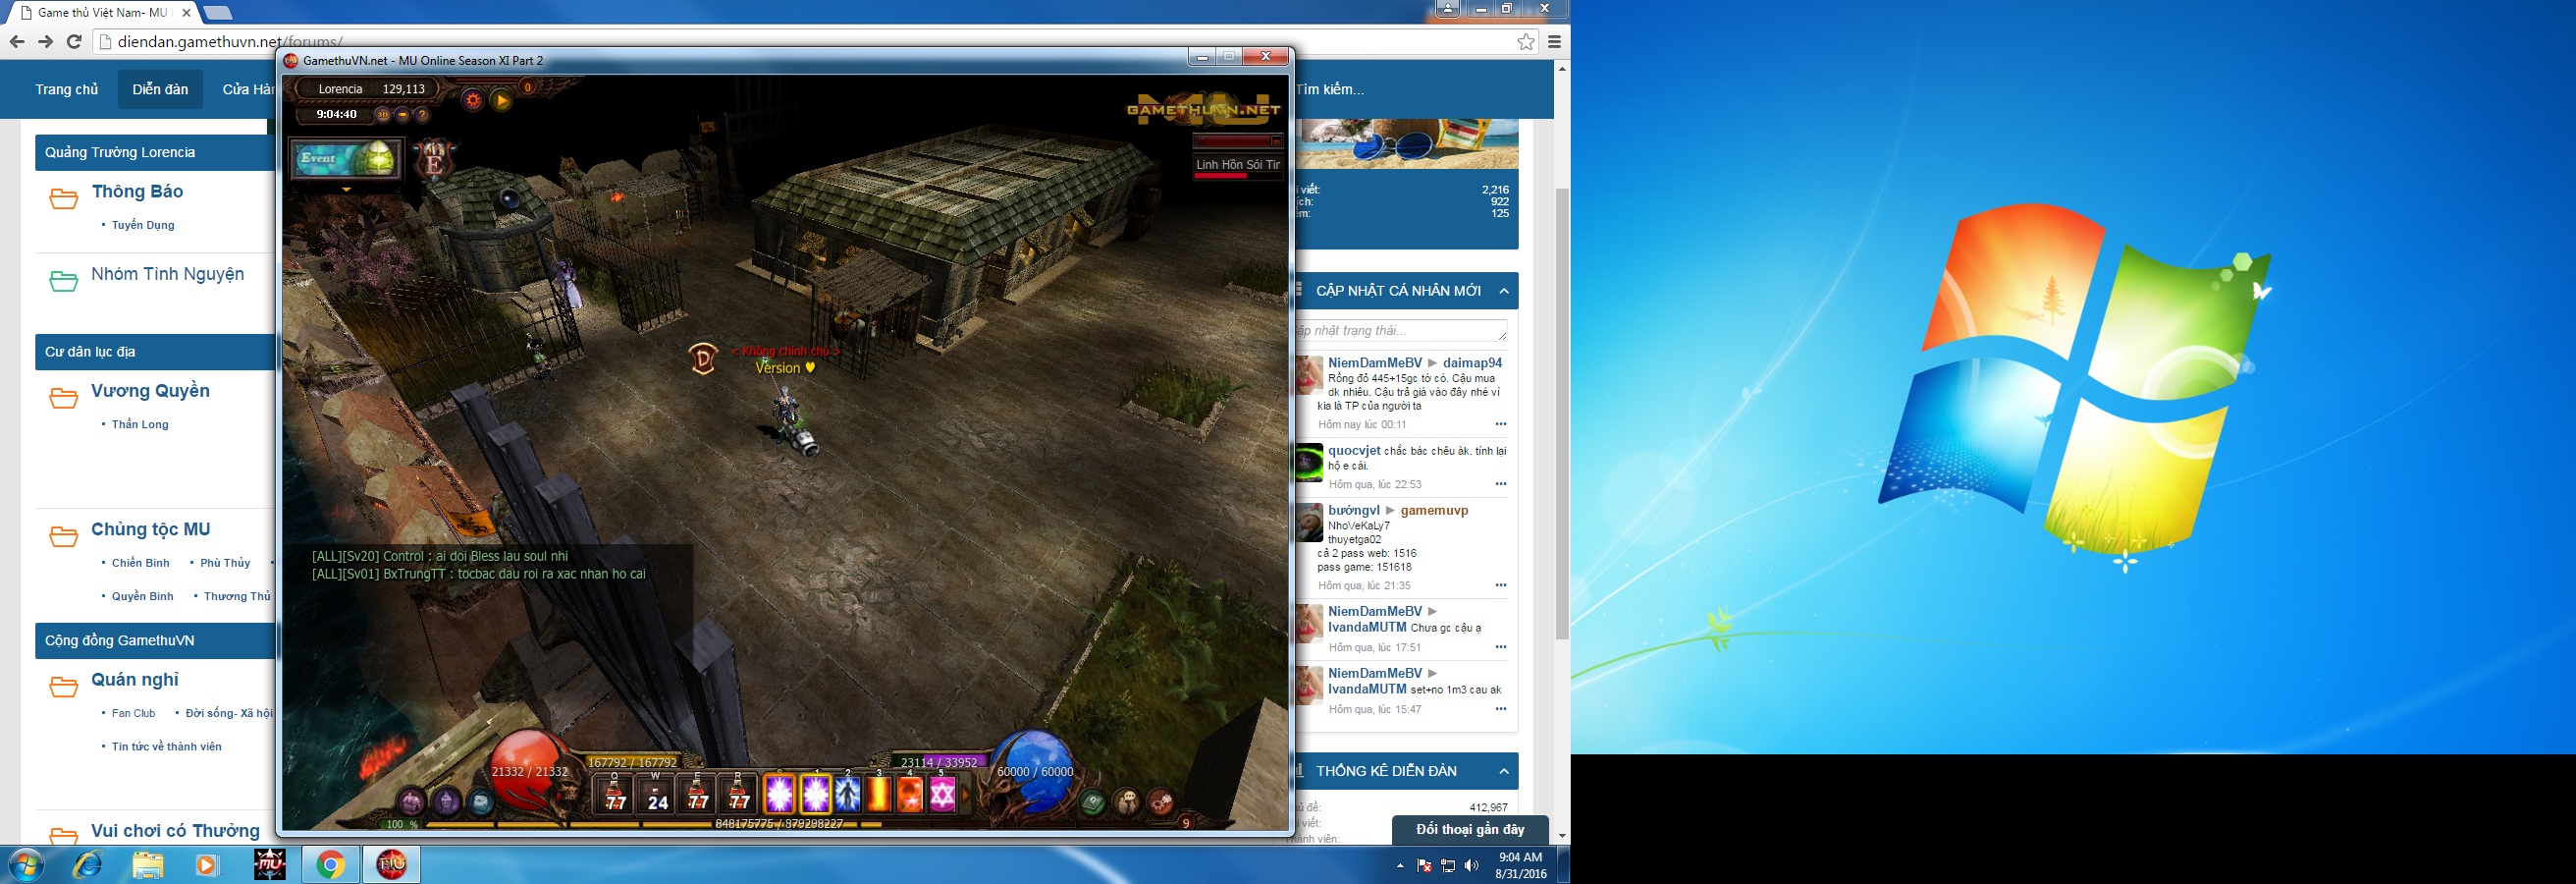Bookmark the page with the star icon
This screenshot has width=2576, height=884.
tap(1525, 41)
